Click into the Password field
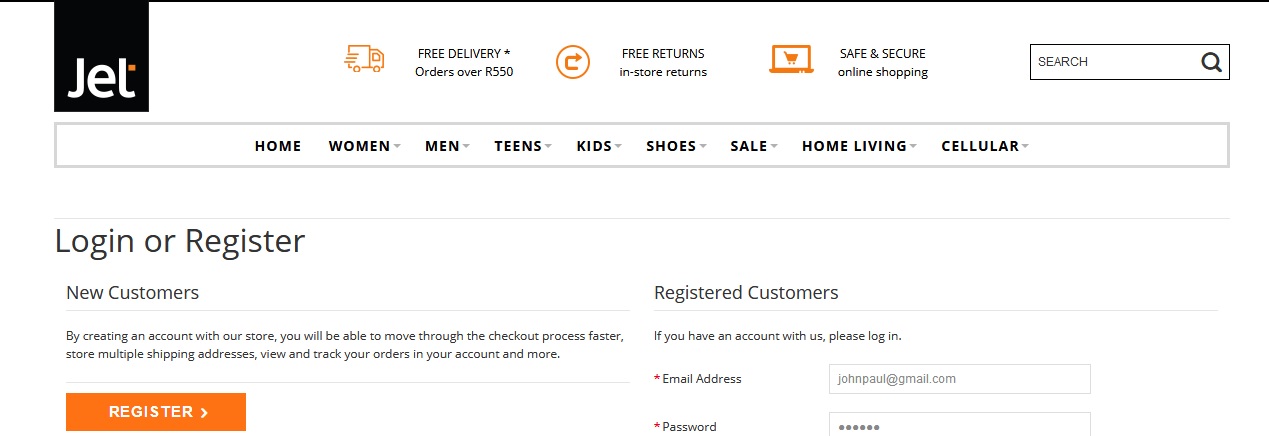This screenshot has height=436, width=1269. 959,425
